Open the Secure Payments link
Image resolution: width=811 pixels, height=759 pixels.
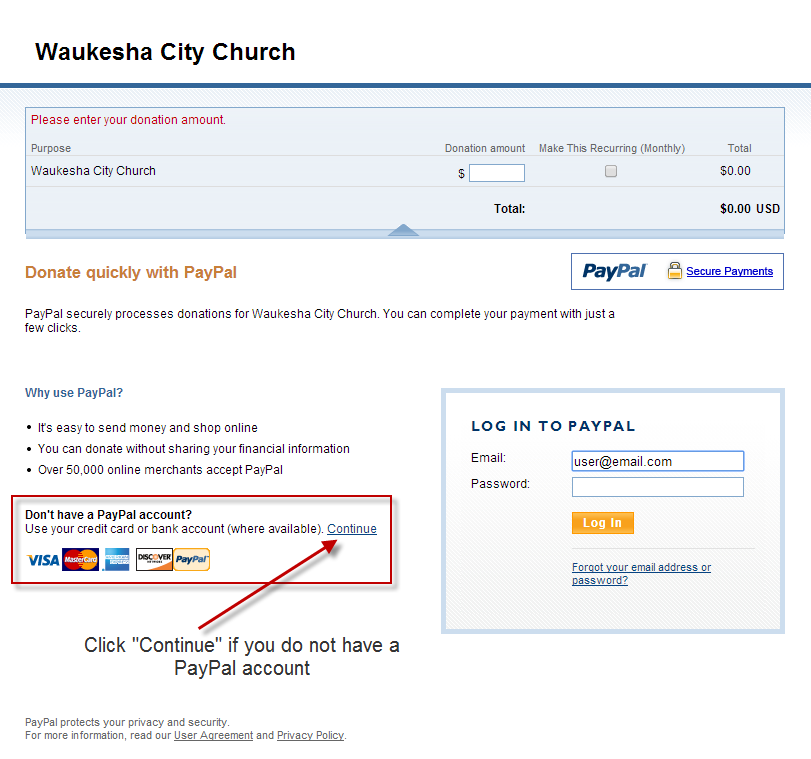pyautogui.click(x=729, y=271)
